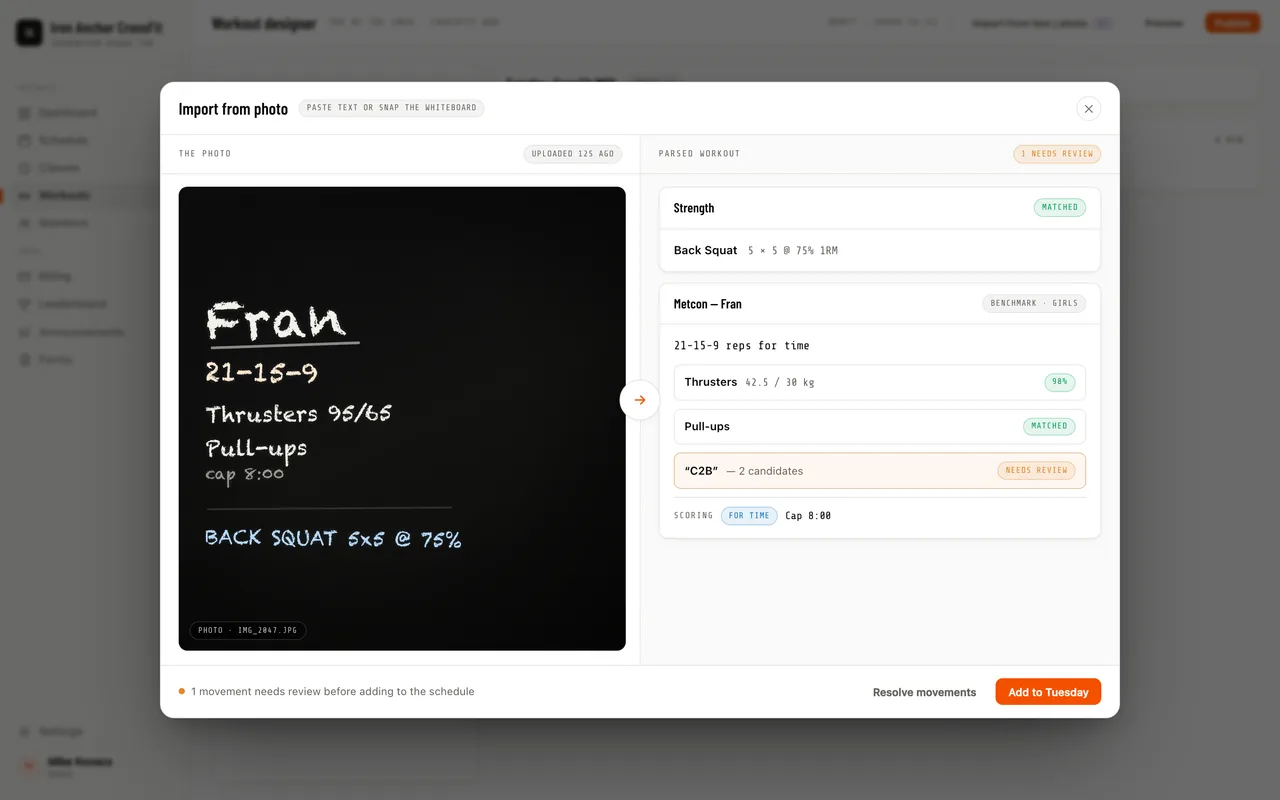Click the "2 candidates" text

click(x=771, y=471)
